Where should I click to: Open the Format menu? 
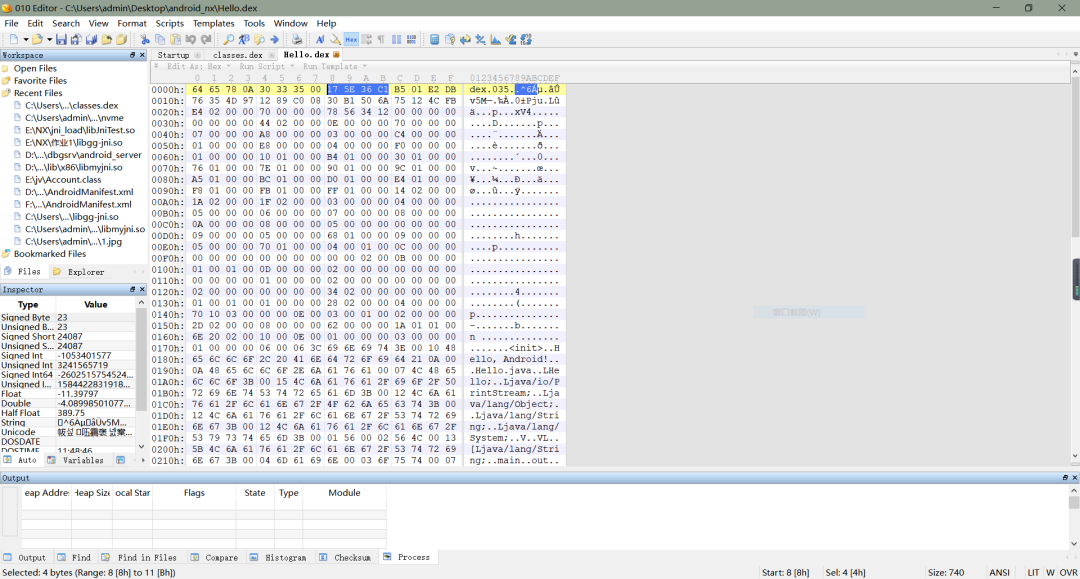(132, 23)
